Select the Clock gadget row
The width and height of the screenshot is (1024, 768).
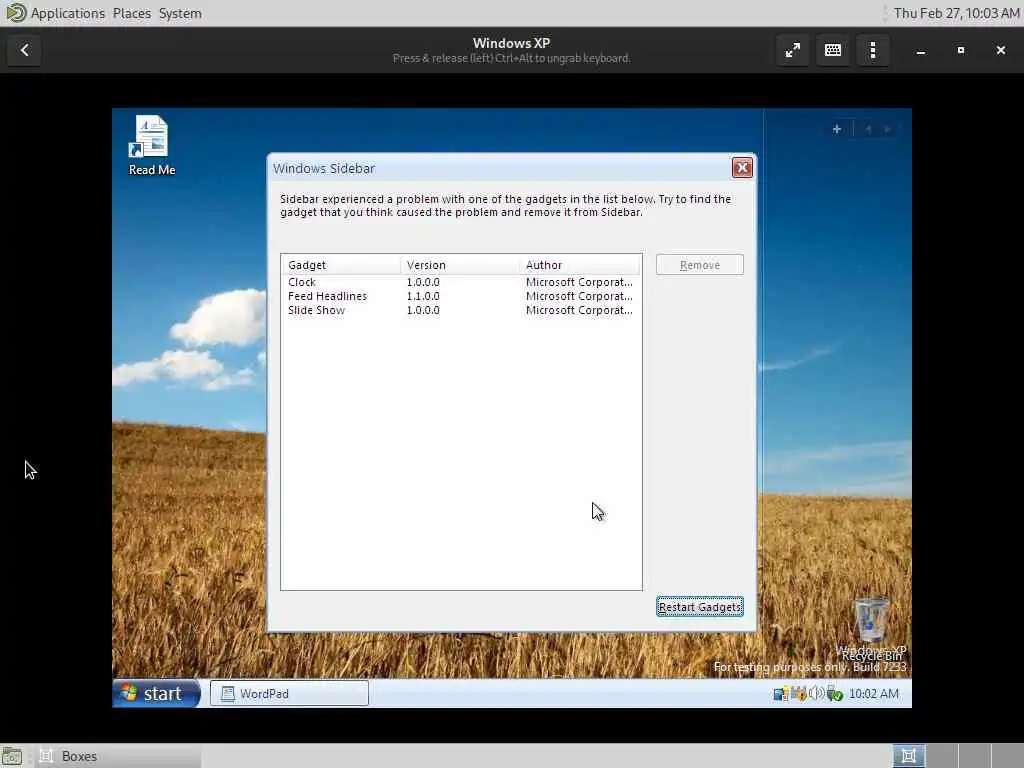pos(460,282)
